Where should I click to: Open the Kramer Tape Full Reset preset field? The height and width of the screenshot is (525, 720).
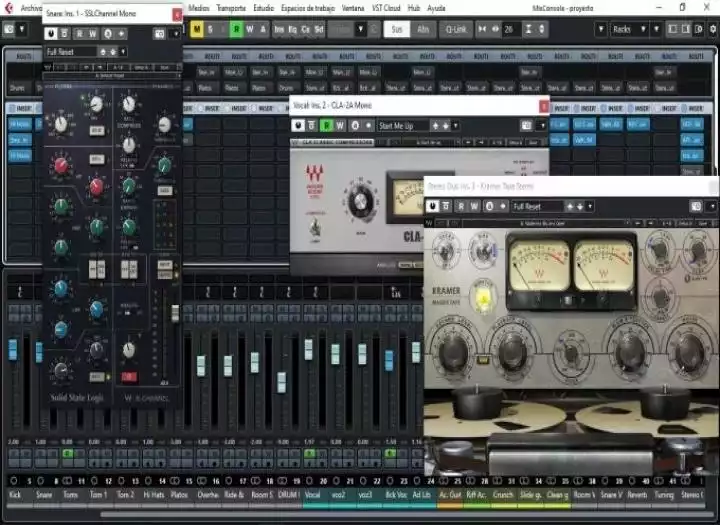click(537, 206)
